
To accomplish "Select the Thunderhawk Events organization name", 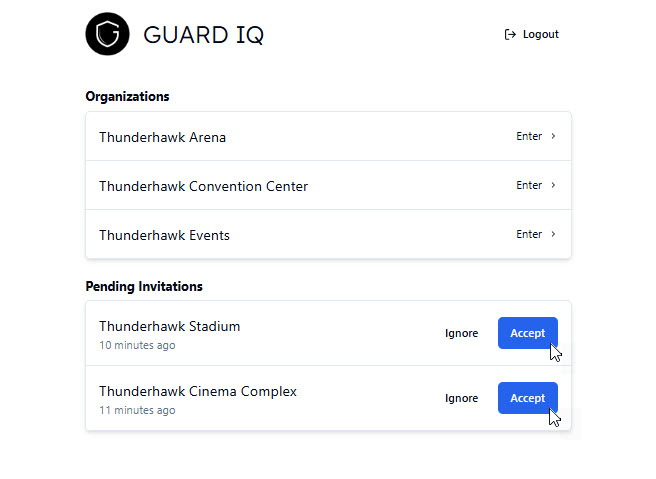I will (164, 235).
